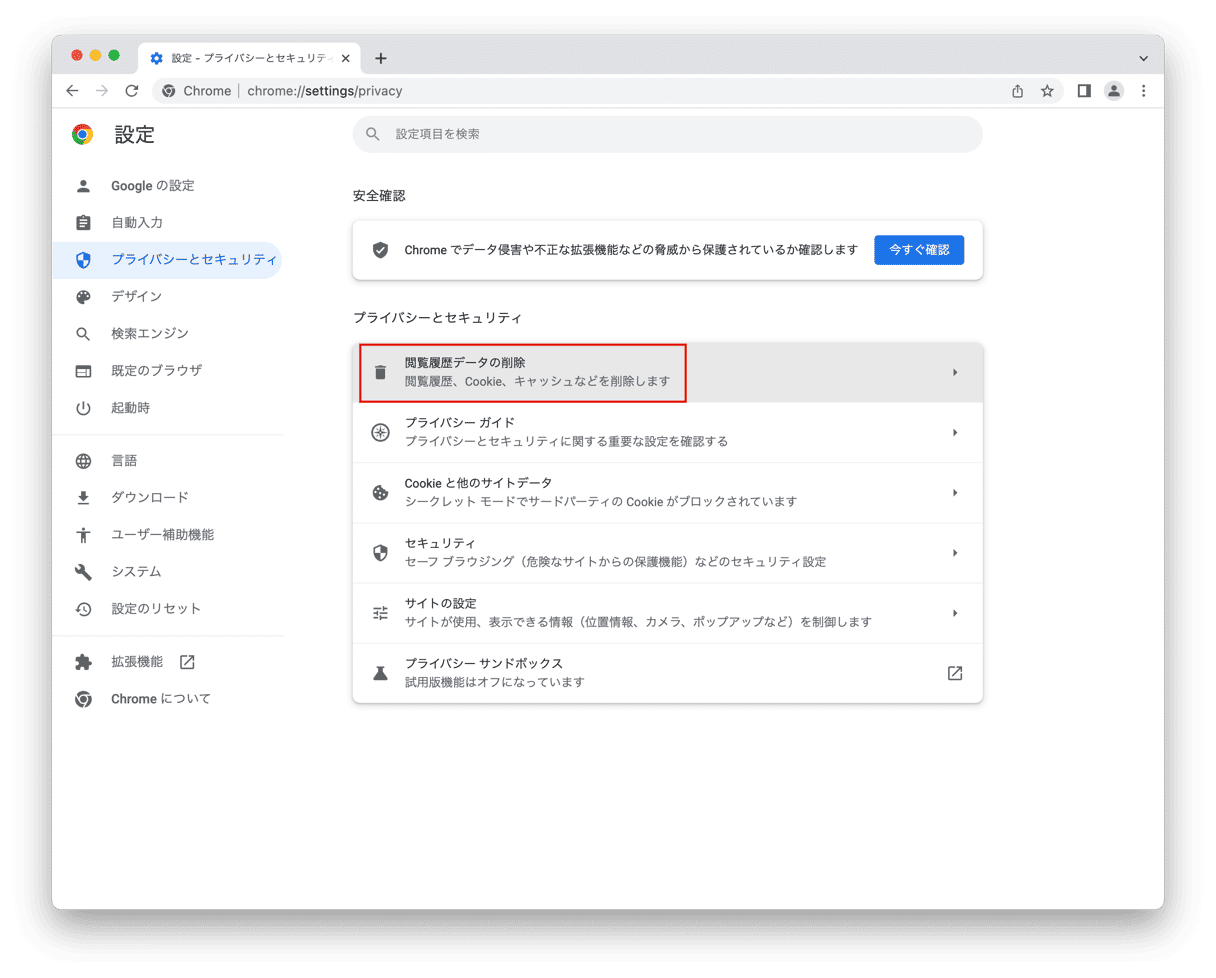Open Chrome three-dot menu

click(x=1143, y=91)
